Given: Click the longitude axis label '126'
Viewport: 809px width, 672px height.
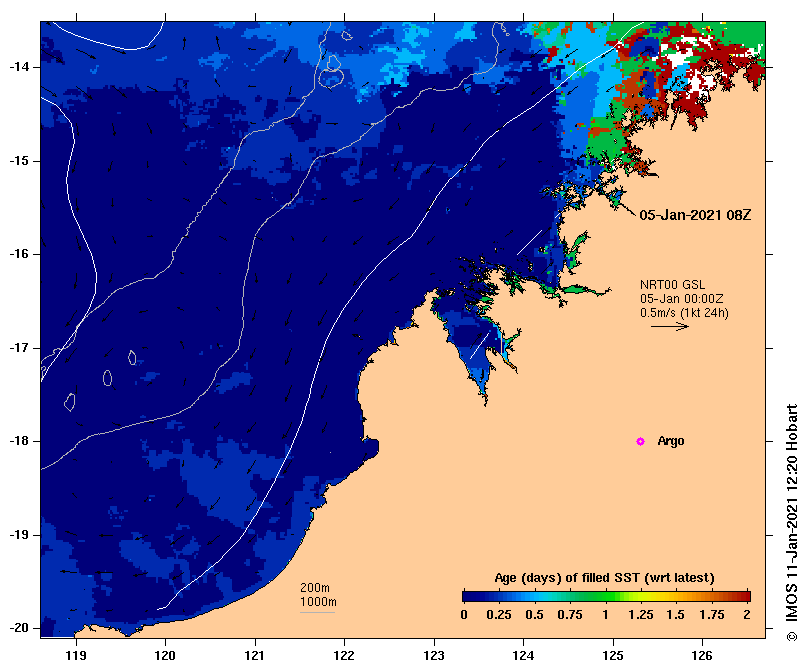Looking at the screenshot, I should 702,655.
